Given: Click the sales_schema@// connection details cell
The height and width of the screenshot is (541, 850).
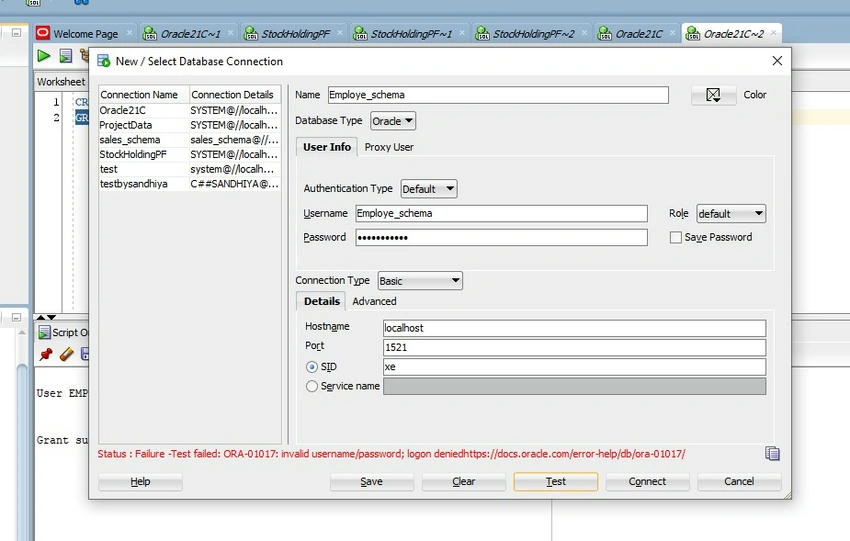Looking at the screenshot, I should click(x=234, y=140).
